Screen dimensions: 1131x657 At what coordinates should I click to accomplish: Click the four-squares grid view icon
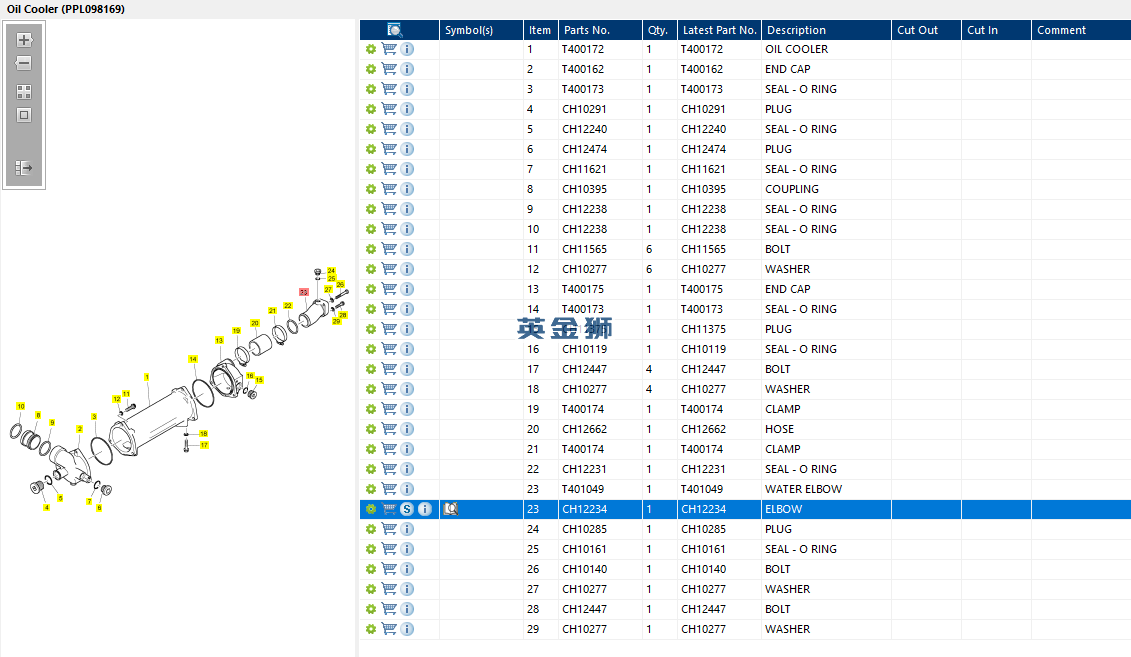(24, 92)
